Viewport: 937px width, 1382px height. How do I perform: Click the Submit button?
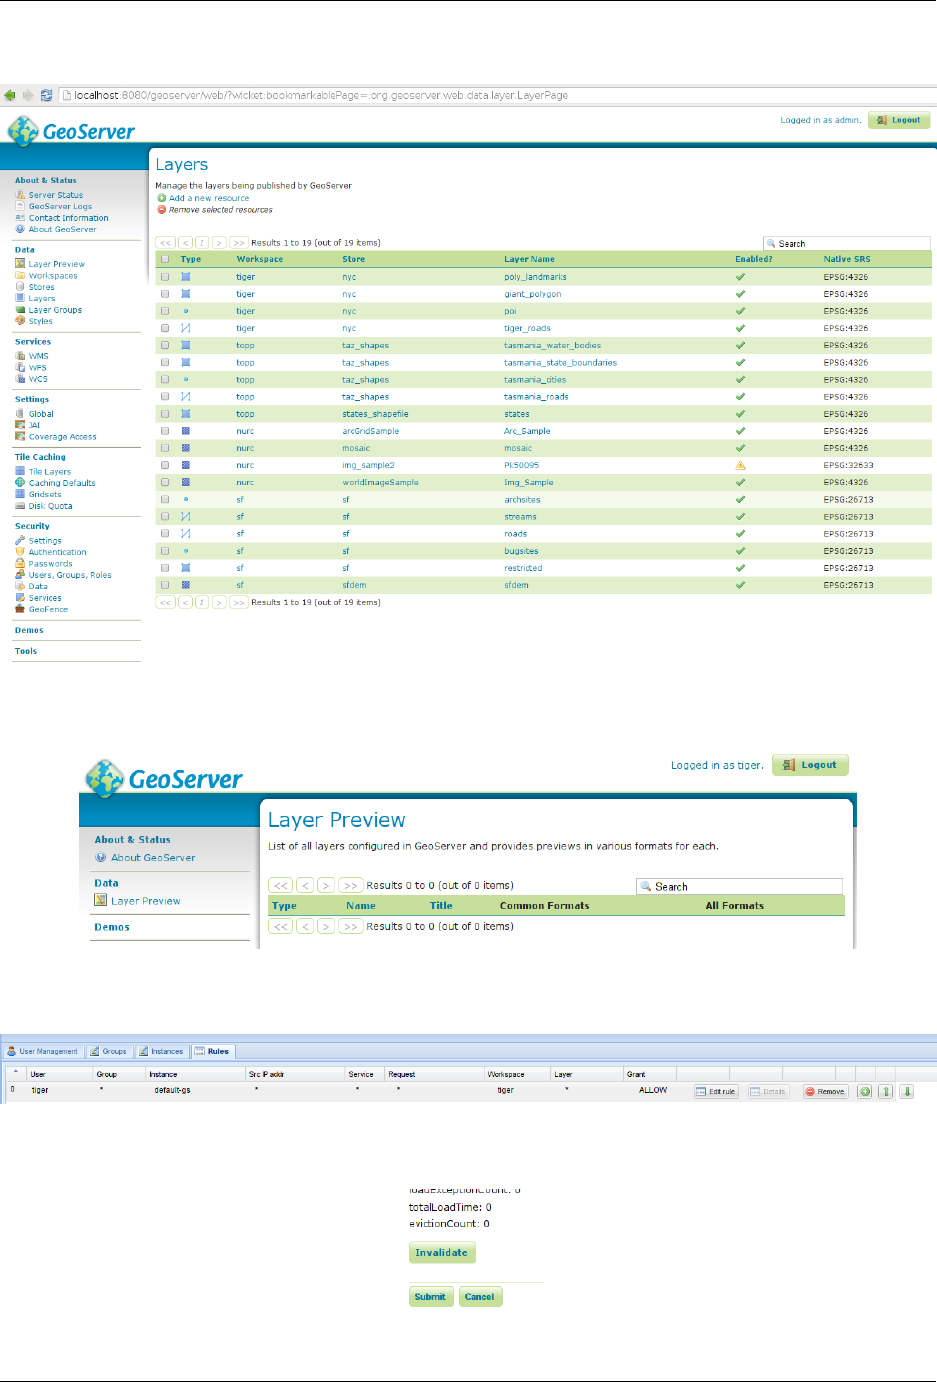[430, 1297]
